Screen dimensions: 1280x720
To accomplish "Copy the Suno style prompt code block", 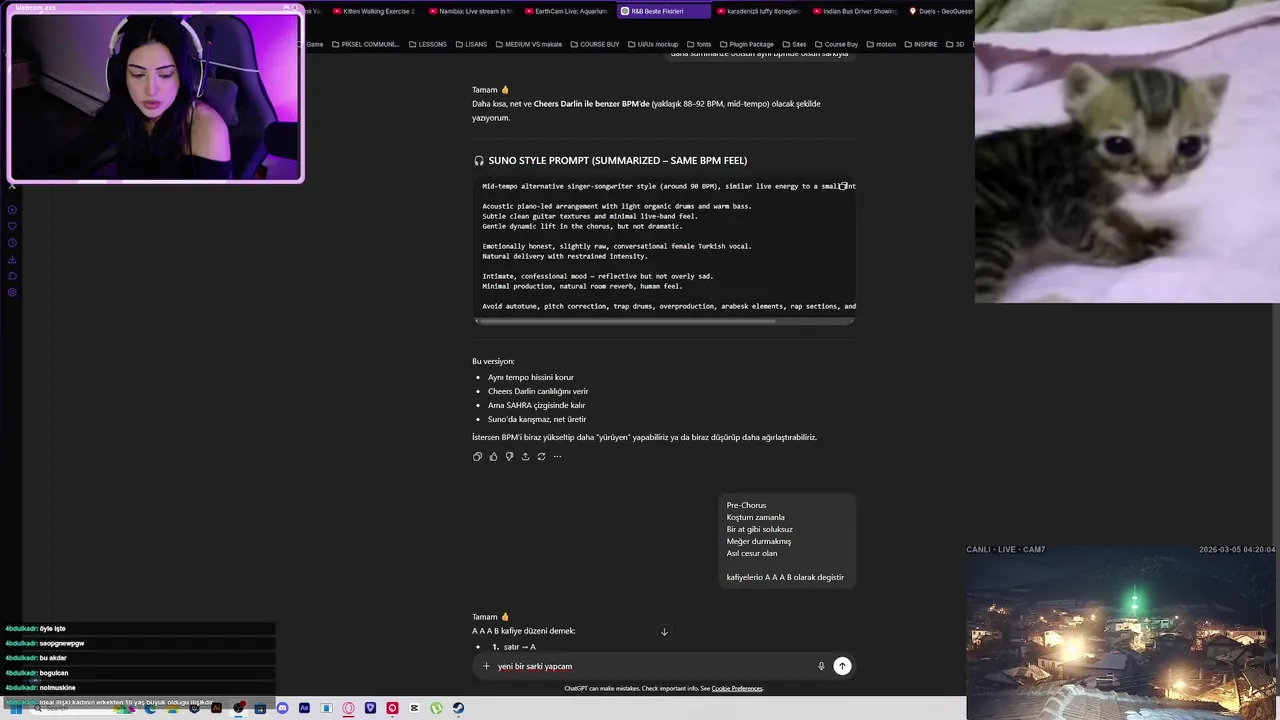I will click(843, 186).
